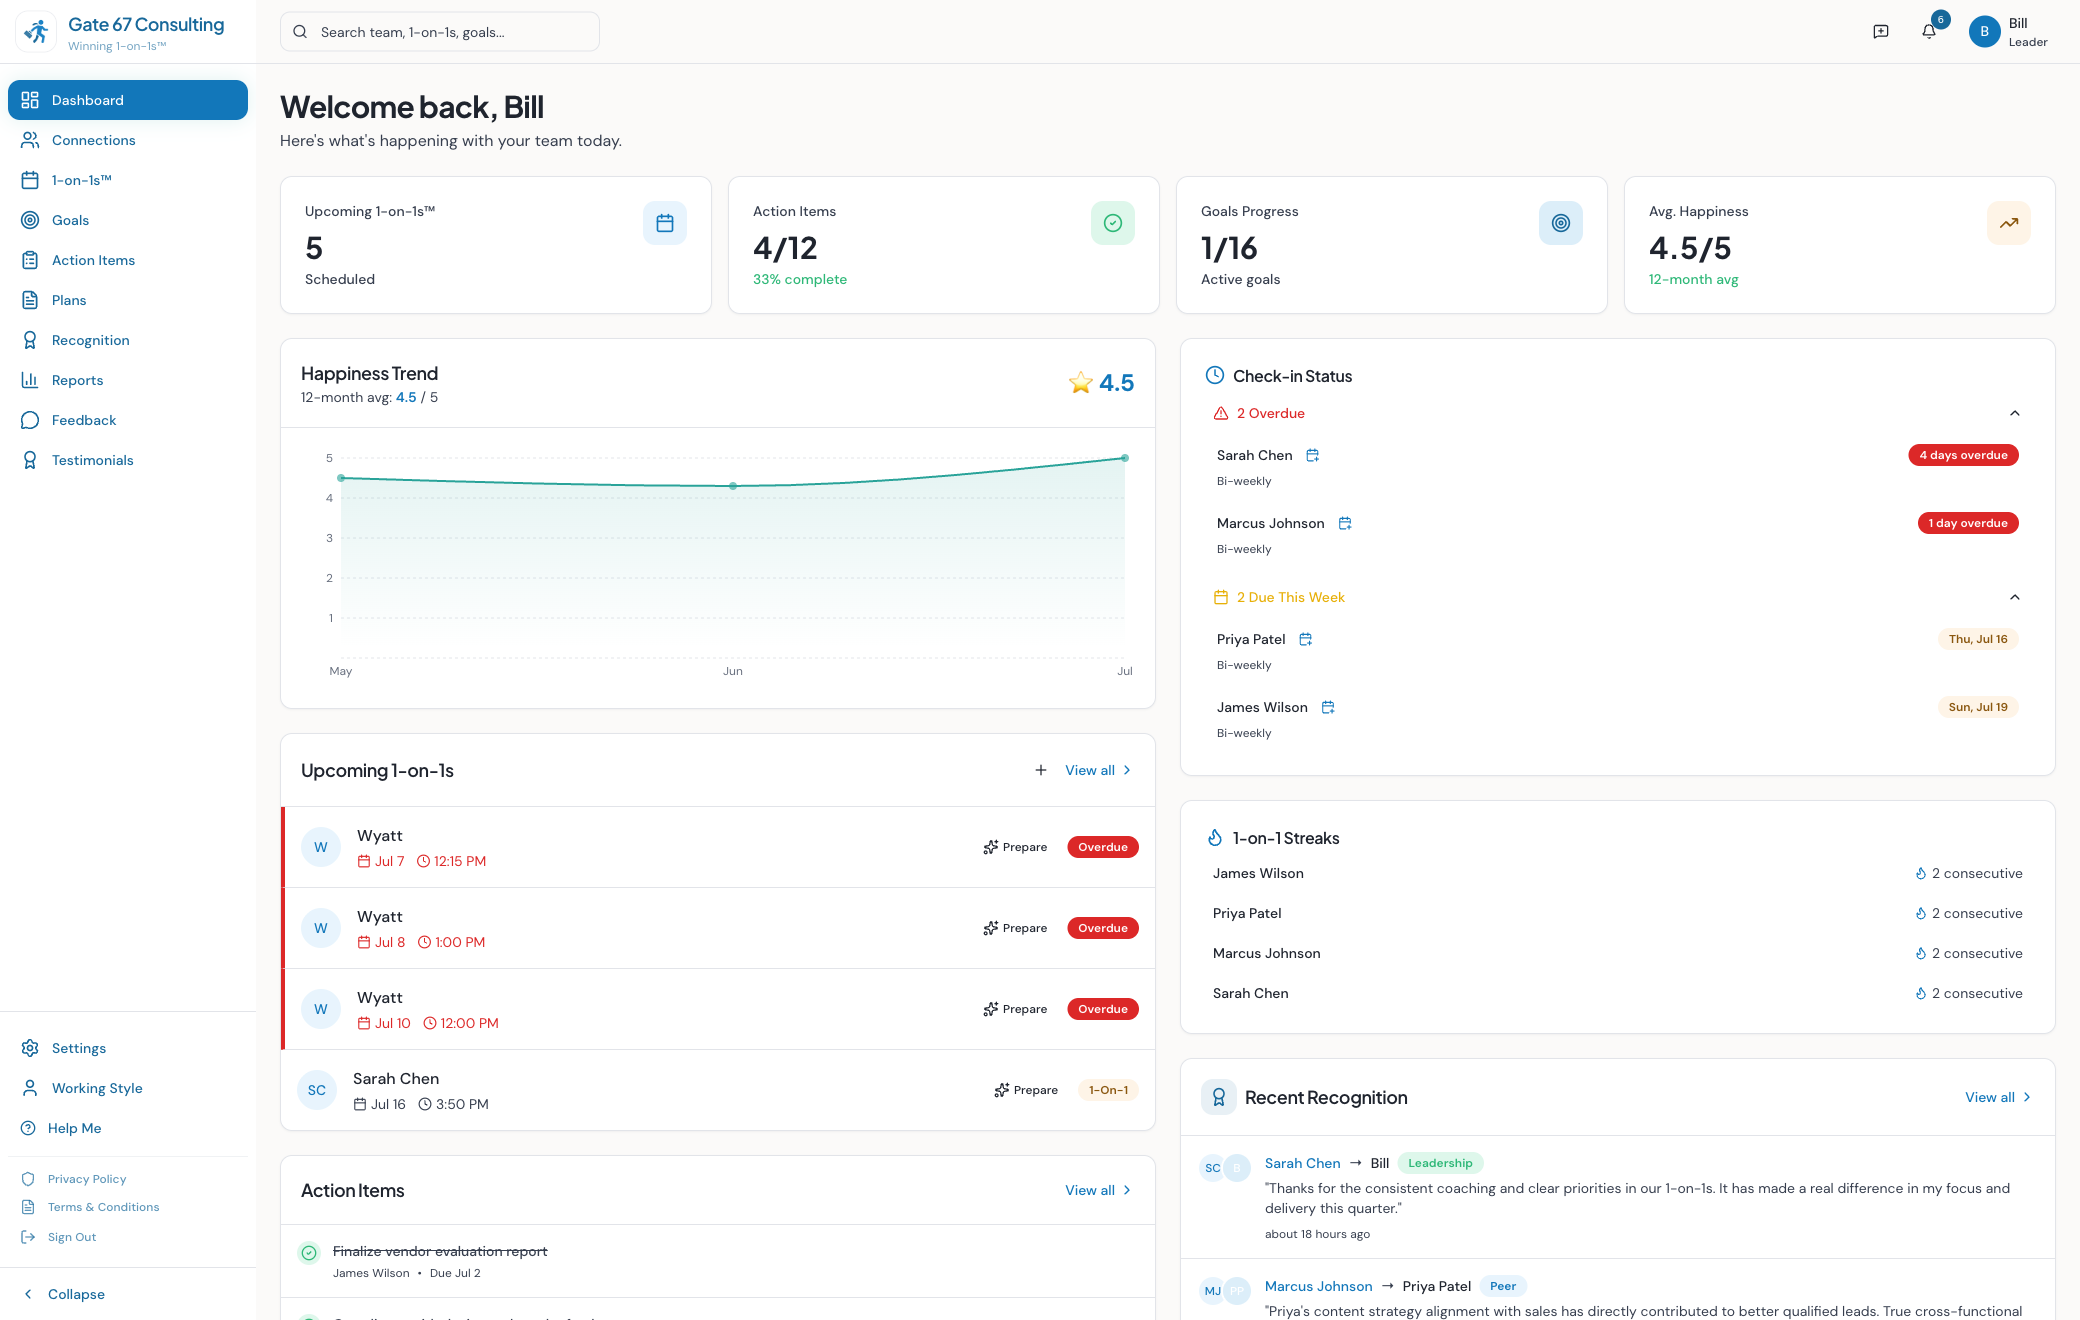This screenshot has width=2080, height=1320.
Task: Click the award icon beside Recent Recognition
Action: (1219, 1097)
